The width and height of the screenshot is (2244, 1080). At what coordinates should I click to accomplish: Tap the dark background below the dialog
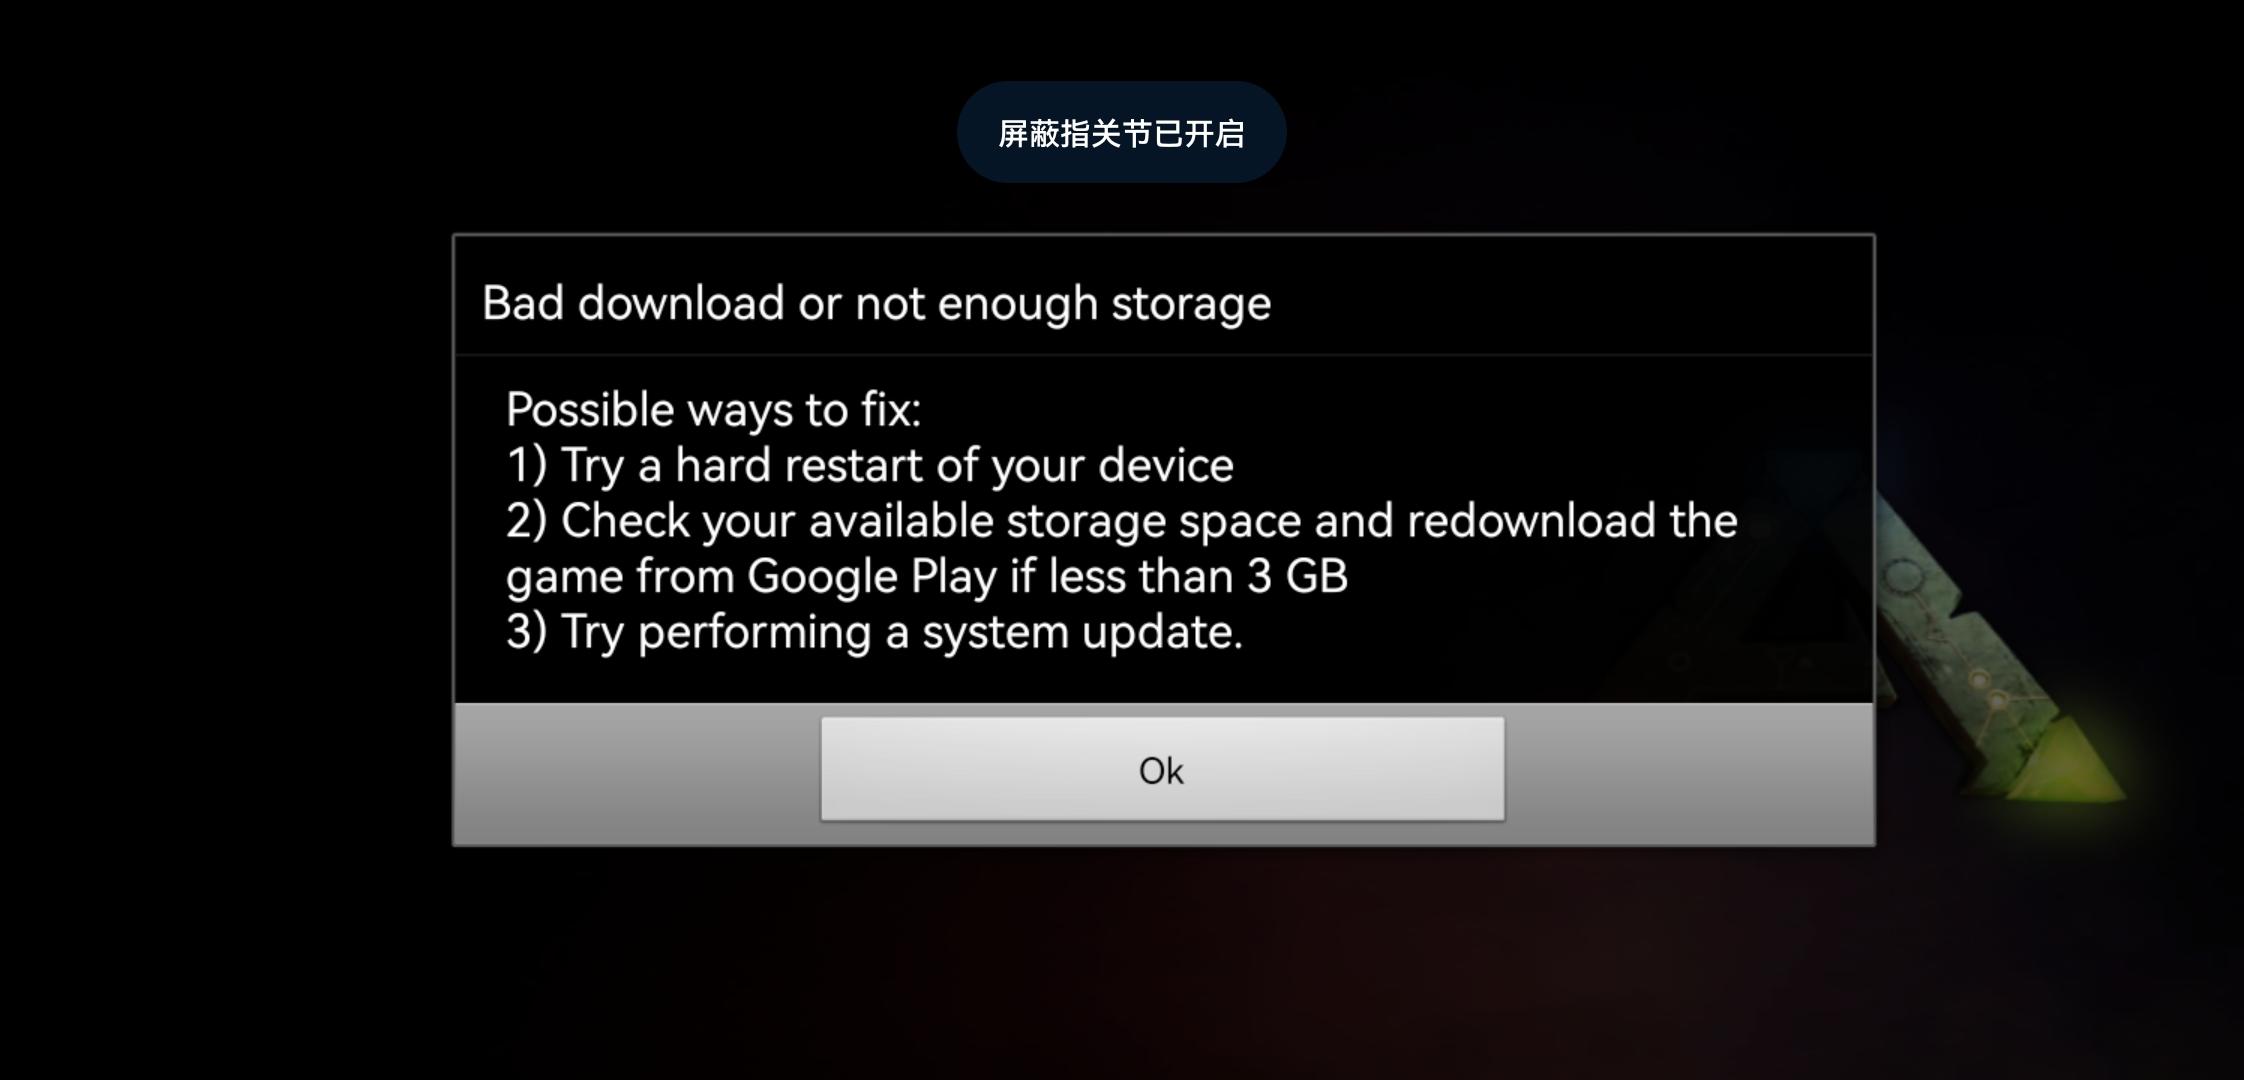click(1122, 962)
